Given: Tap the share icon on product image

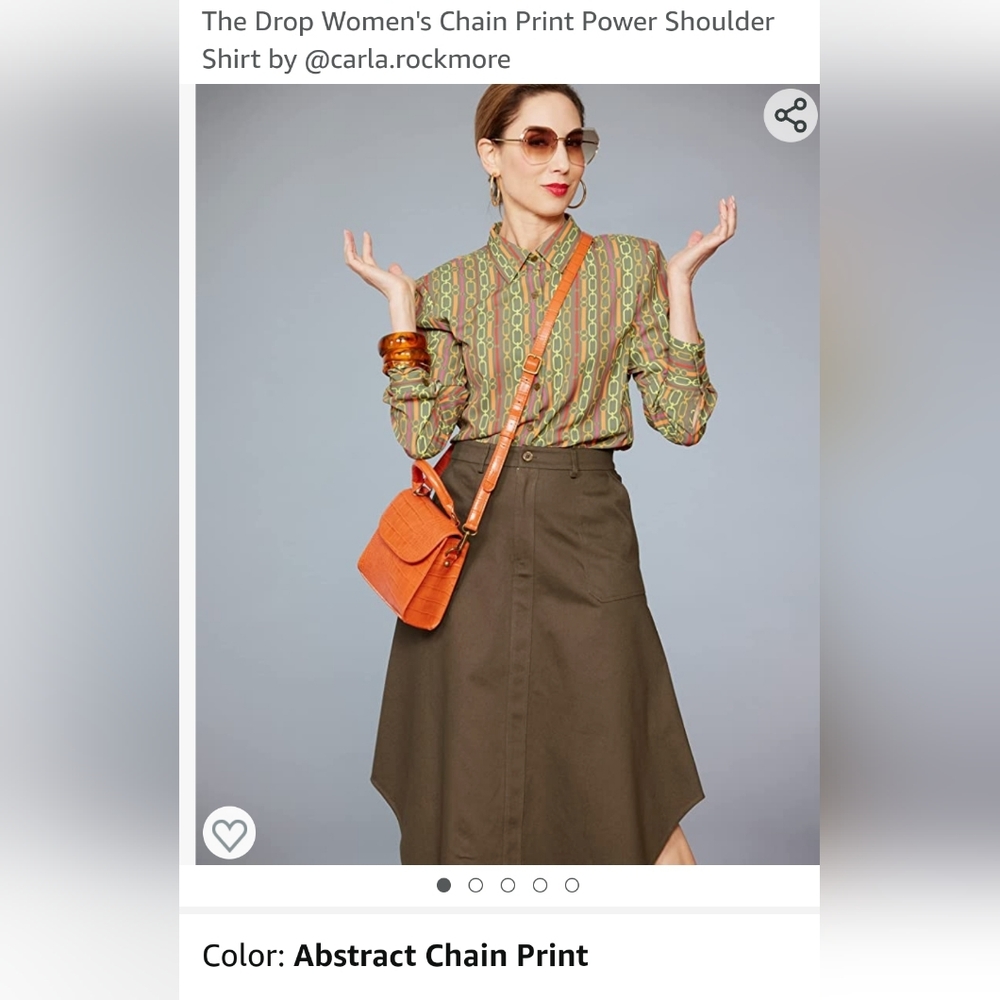Looking at the screenshot, I should [791, 115].
